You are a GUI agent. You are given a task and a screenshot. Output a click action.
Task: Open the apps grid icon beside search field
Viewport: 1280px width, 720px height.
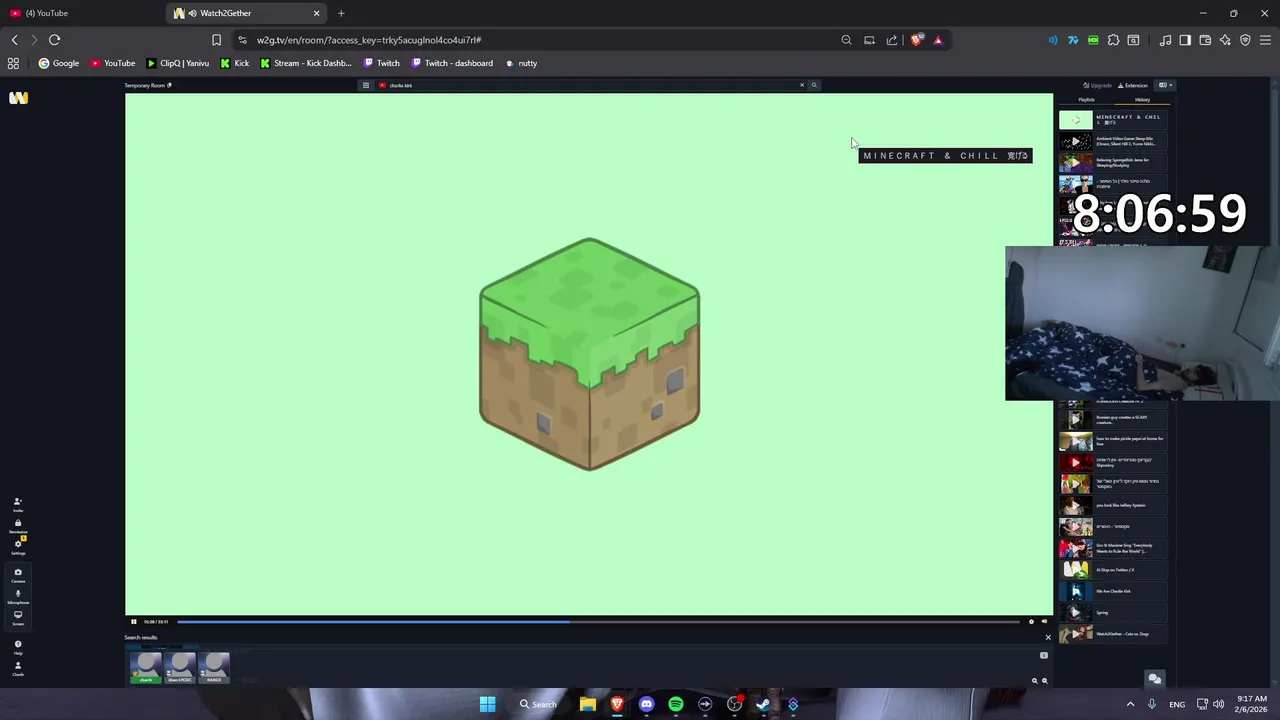(366, 85)
